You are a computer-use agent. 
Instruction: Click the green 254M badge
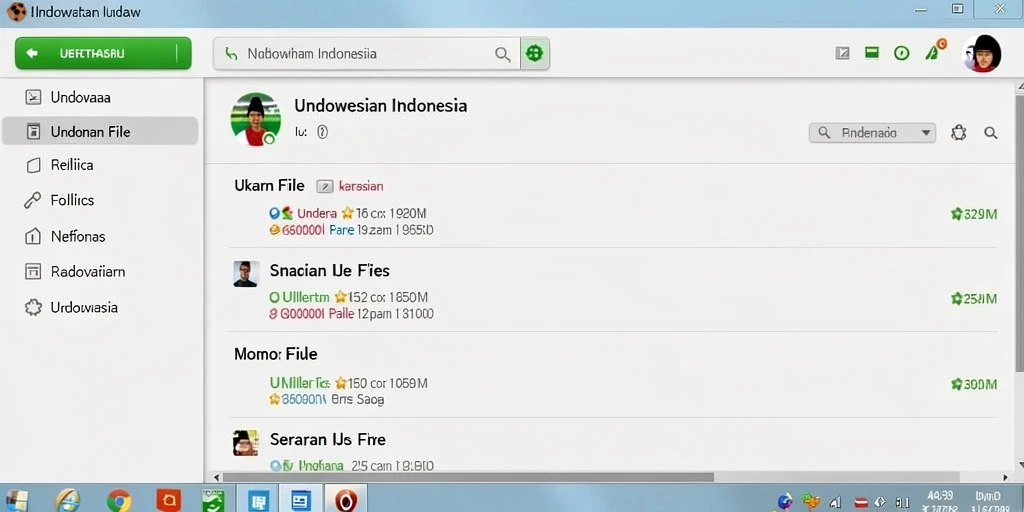click(x=974, y=299)
